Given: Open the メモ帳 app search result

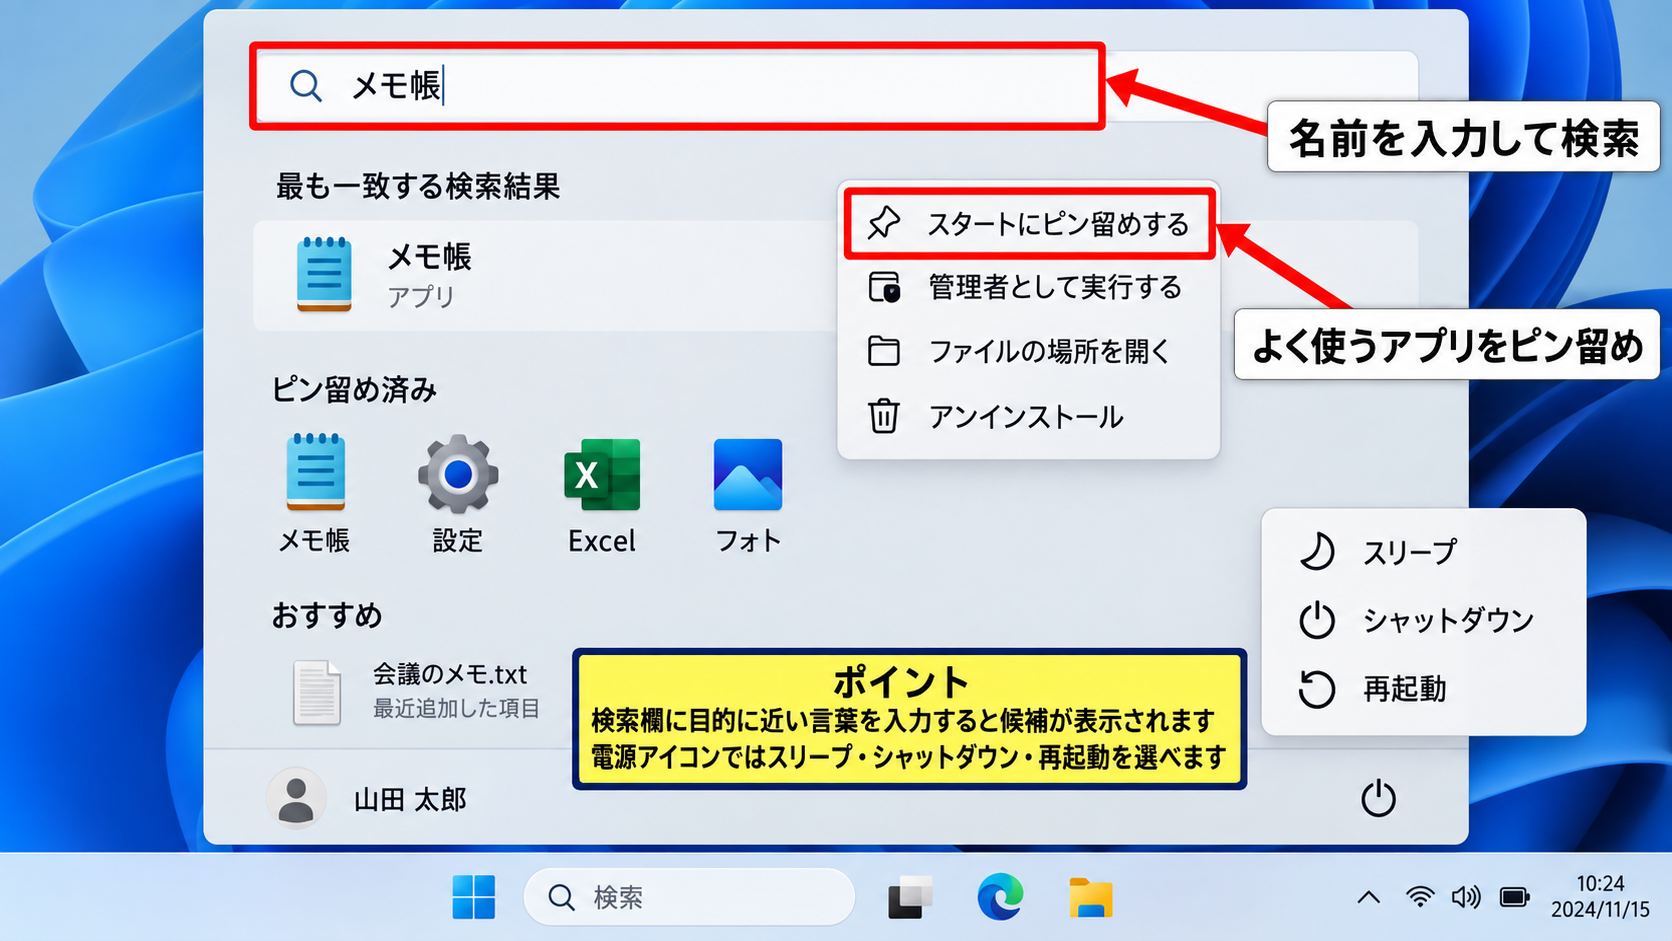Looking at the screenshot, I should click(x=545, y=275).
